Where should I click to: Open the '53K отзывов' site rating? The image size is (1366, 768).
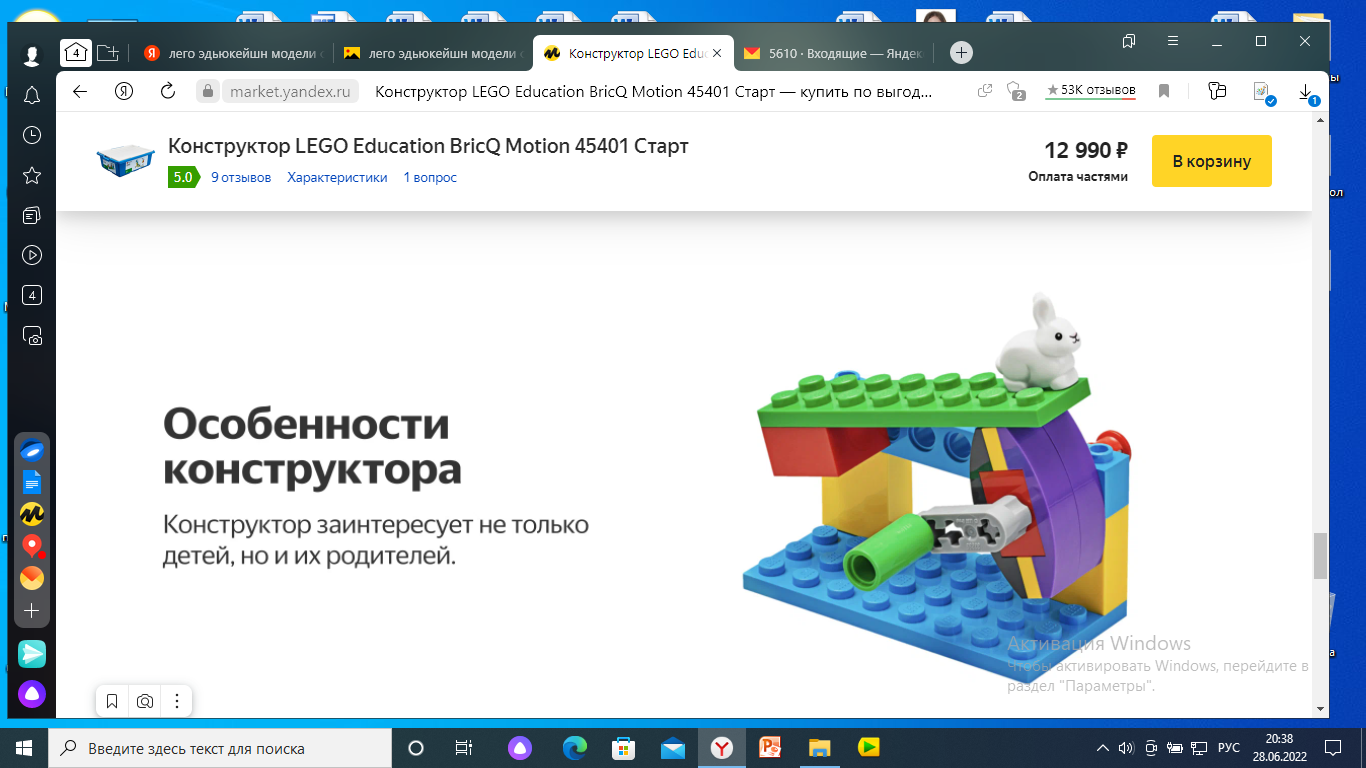click(x=1091, y=90)
